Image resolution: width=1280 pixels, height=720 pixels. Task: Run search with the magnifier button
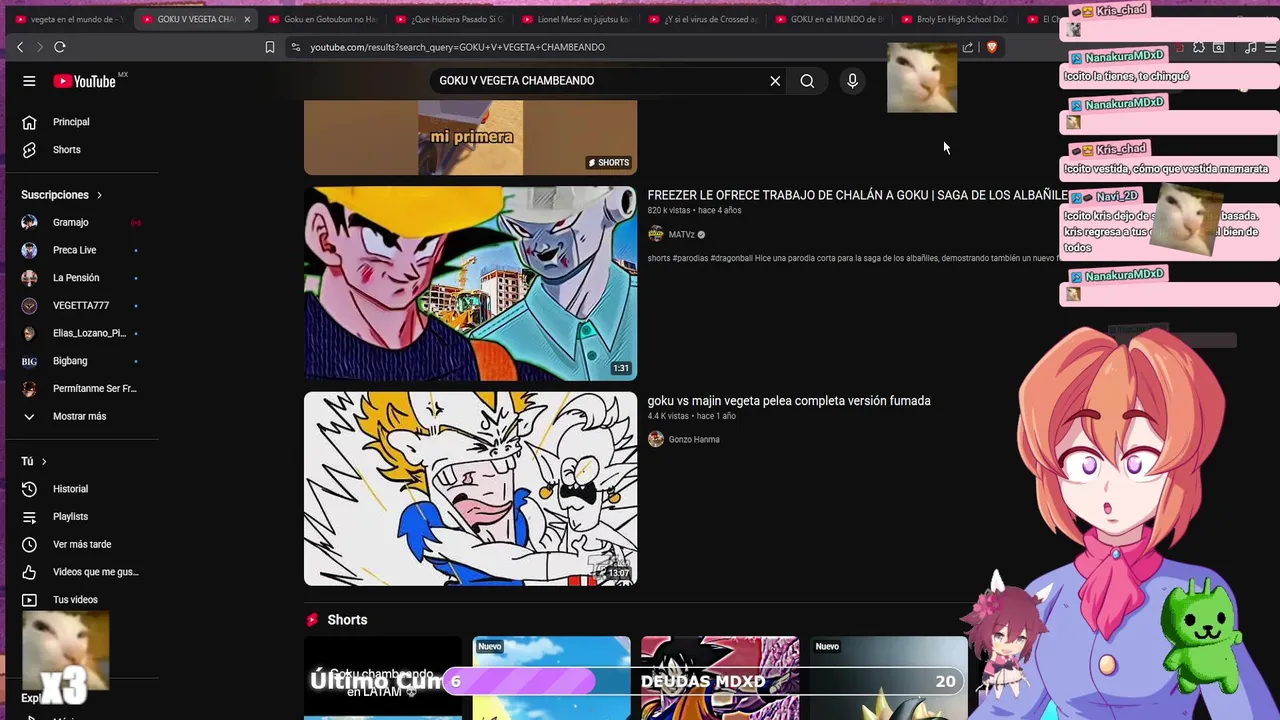[x=807, y=81]
